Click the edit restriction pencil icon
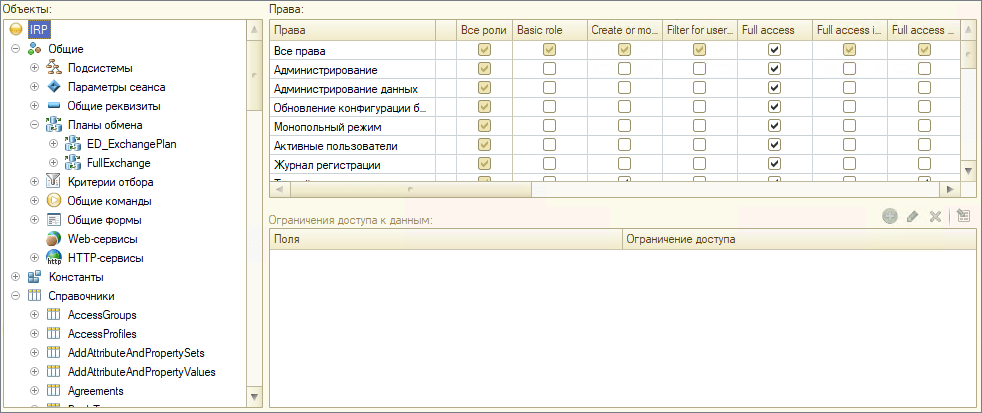Image resolution: width=982 pixels, height=413 pixels. point(912,217)
